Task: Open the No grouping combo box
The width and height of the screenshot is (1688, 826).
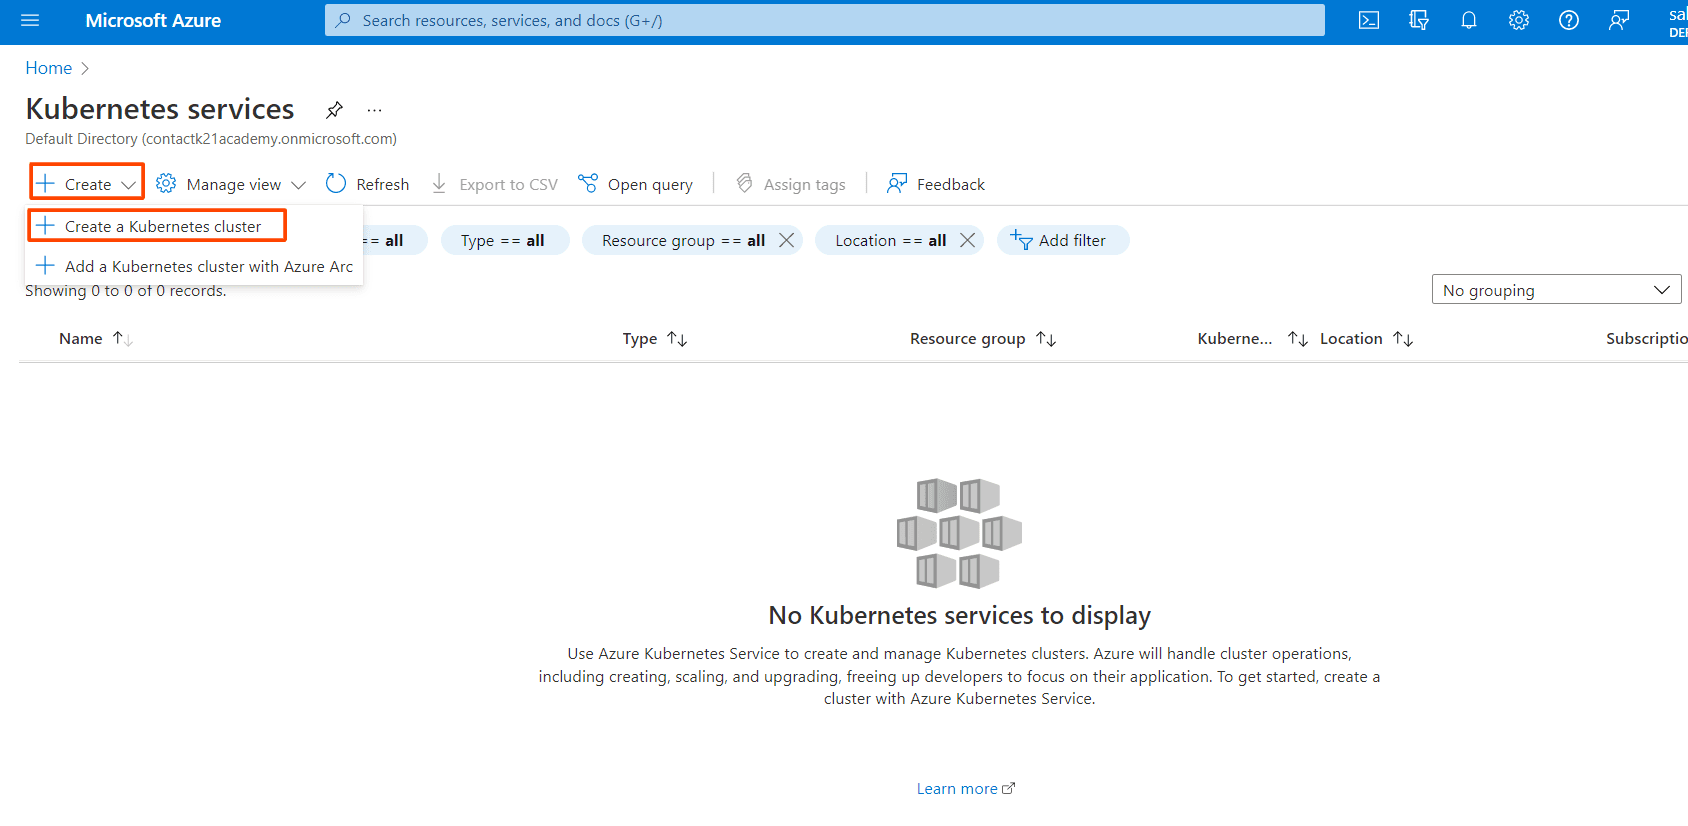Action: (1556, 290)
